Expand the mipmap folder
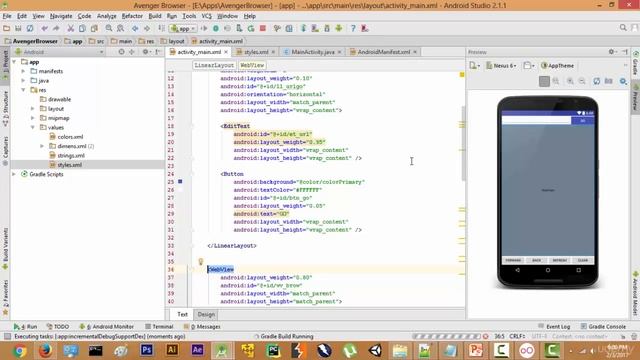This screenshot has height=360, width=640. point(33,118)
